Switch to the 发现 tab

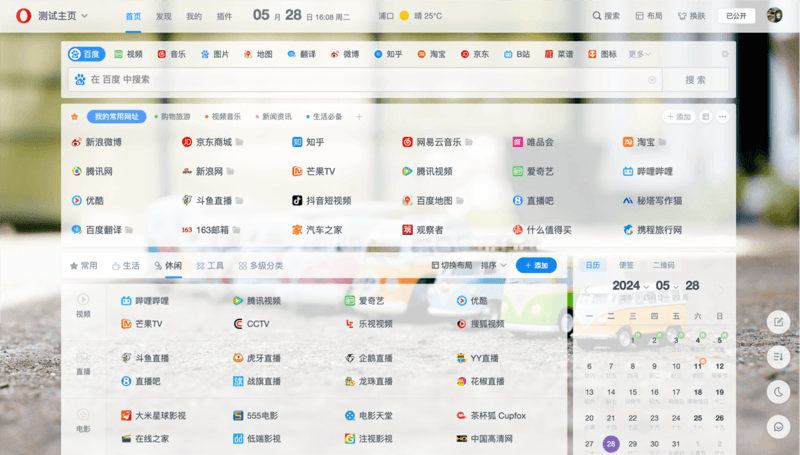point(164,16)
